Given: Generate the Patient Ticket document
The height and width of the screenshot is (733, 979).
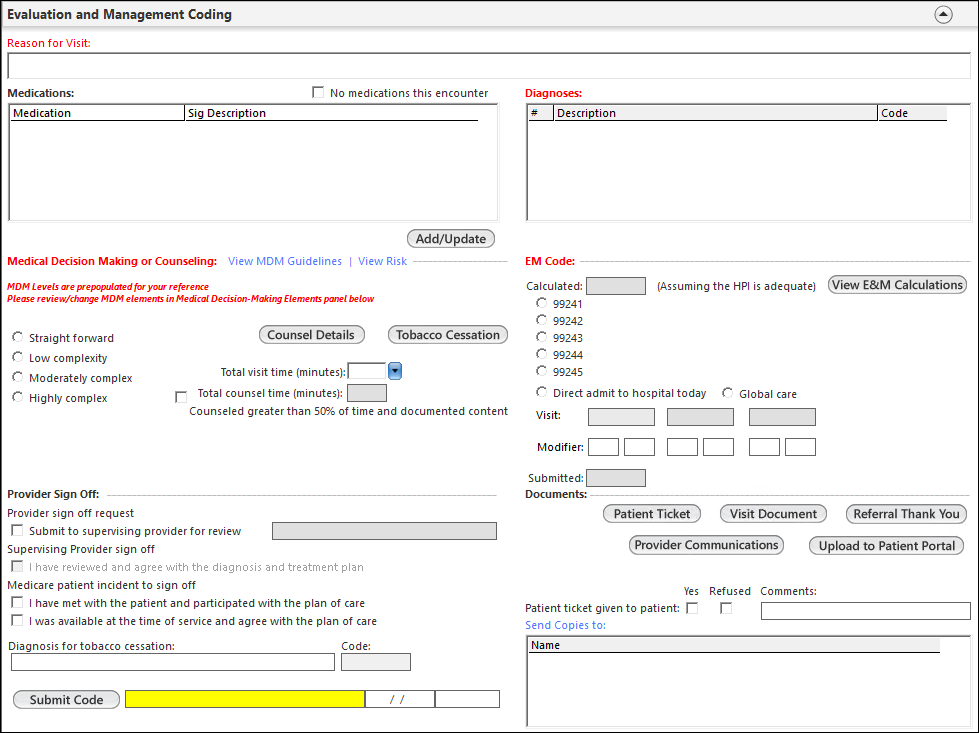Looking at the screenshot, I should [652, 514].
